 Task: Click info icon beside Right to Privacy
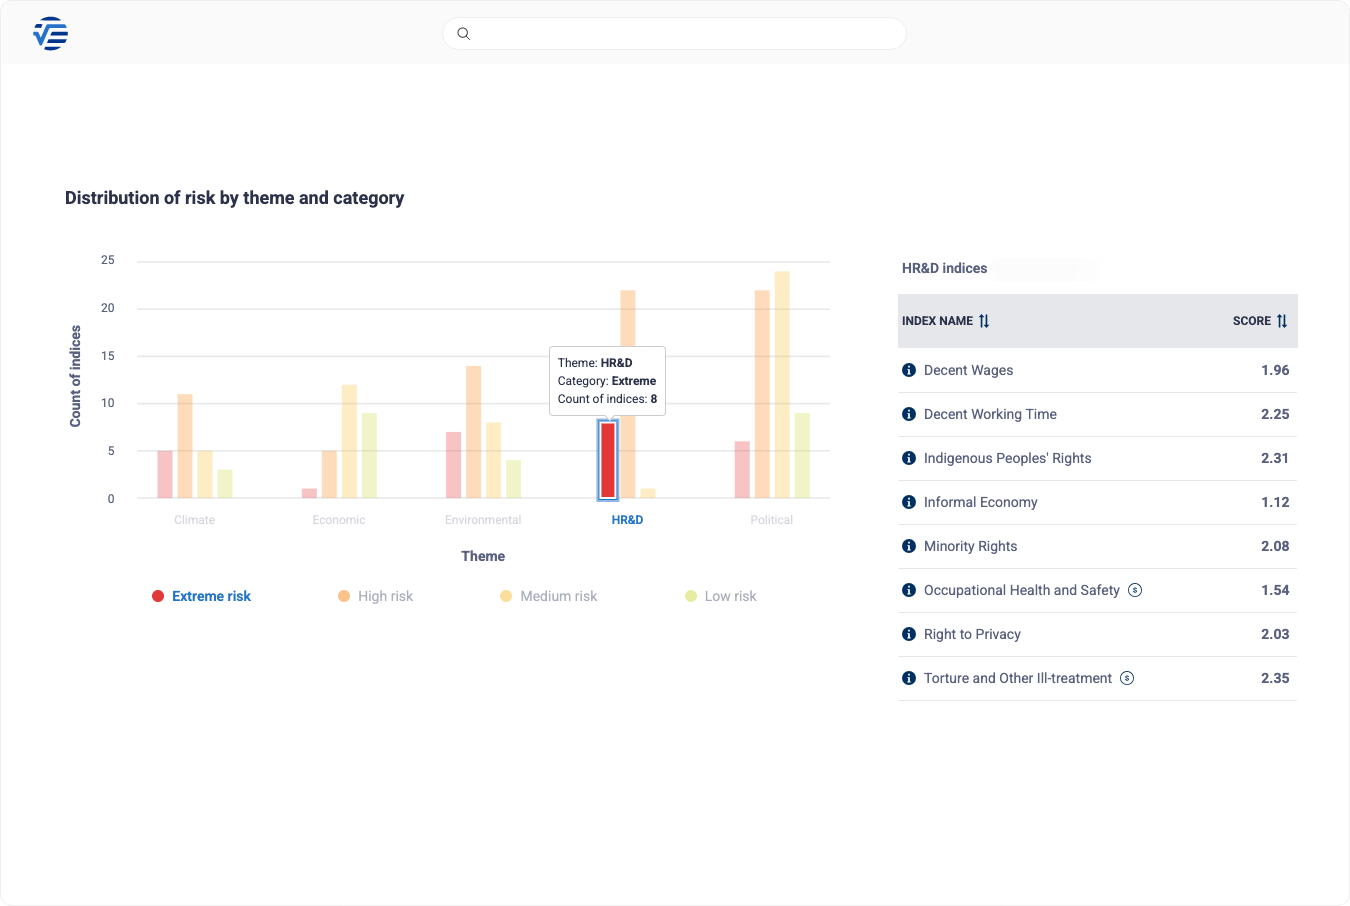[909, 634]
